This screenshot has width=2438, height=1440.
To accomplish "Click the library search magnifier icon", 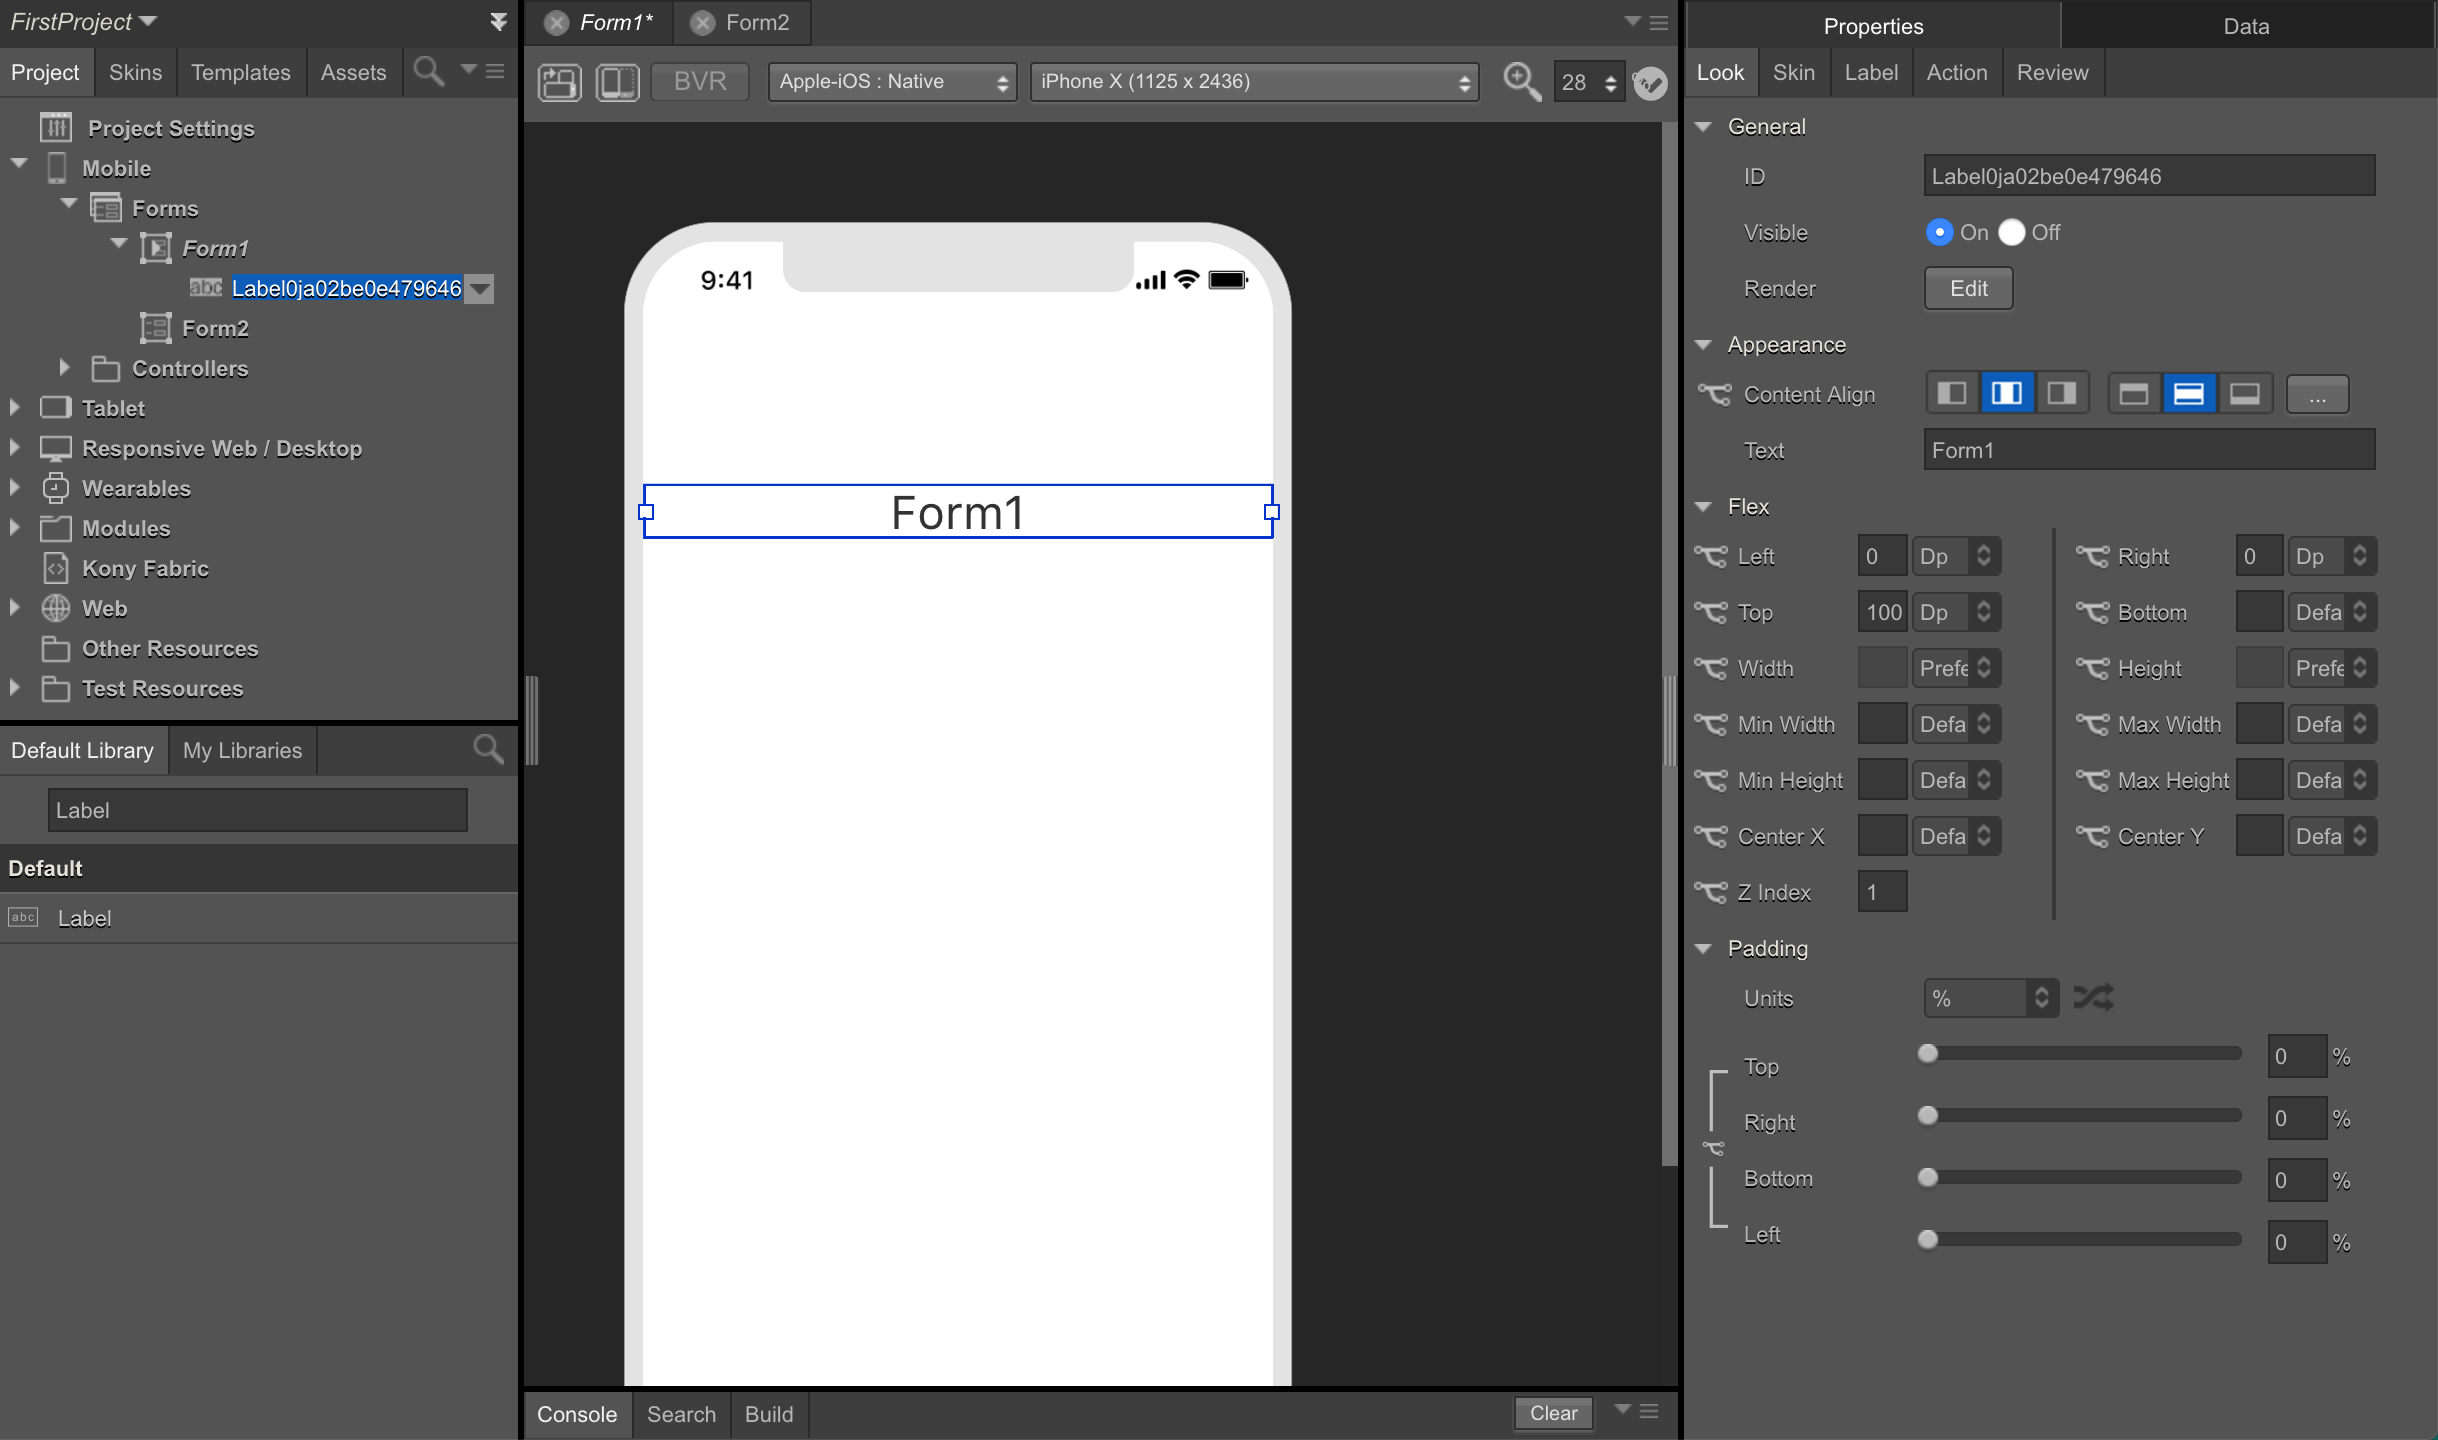I will click(x=488, y=750).
